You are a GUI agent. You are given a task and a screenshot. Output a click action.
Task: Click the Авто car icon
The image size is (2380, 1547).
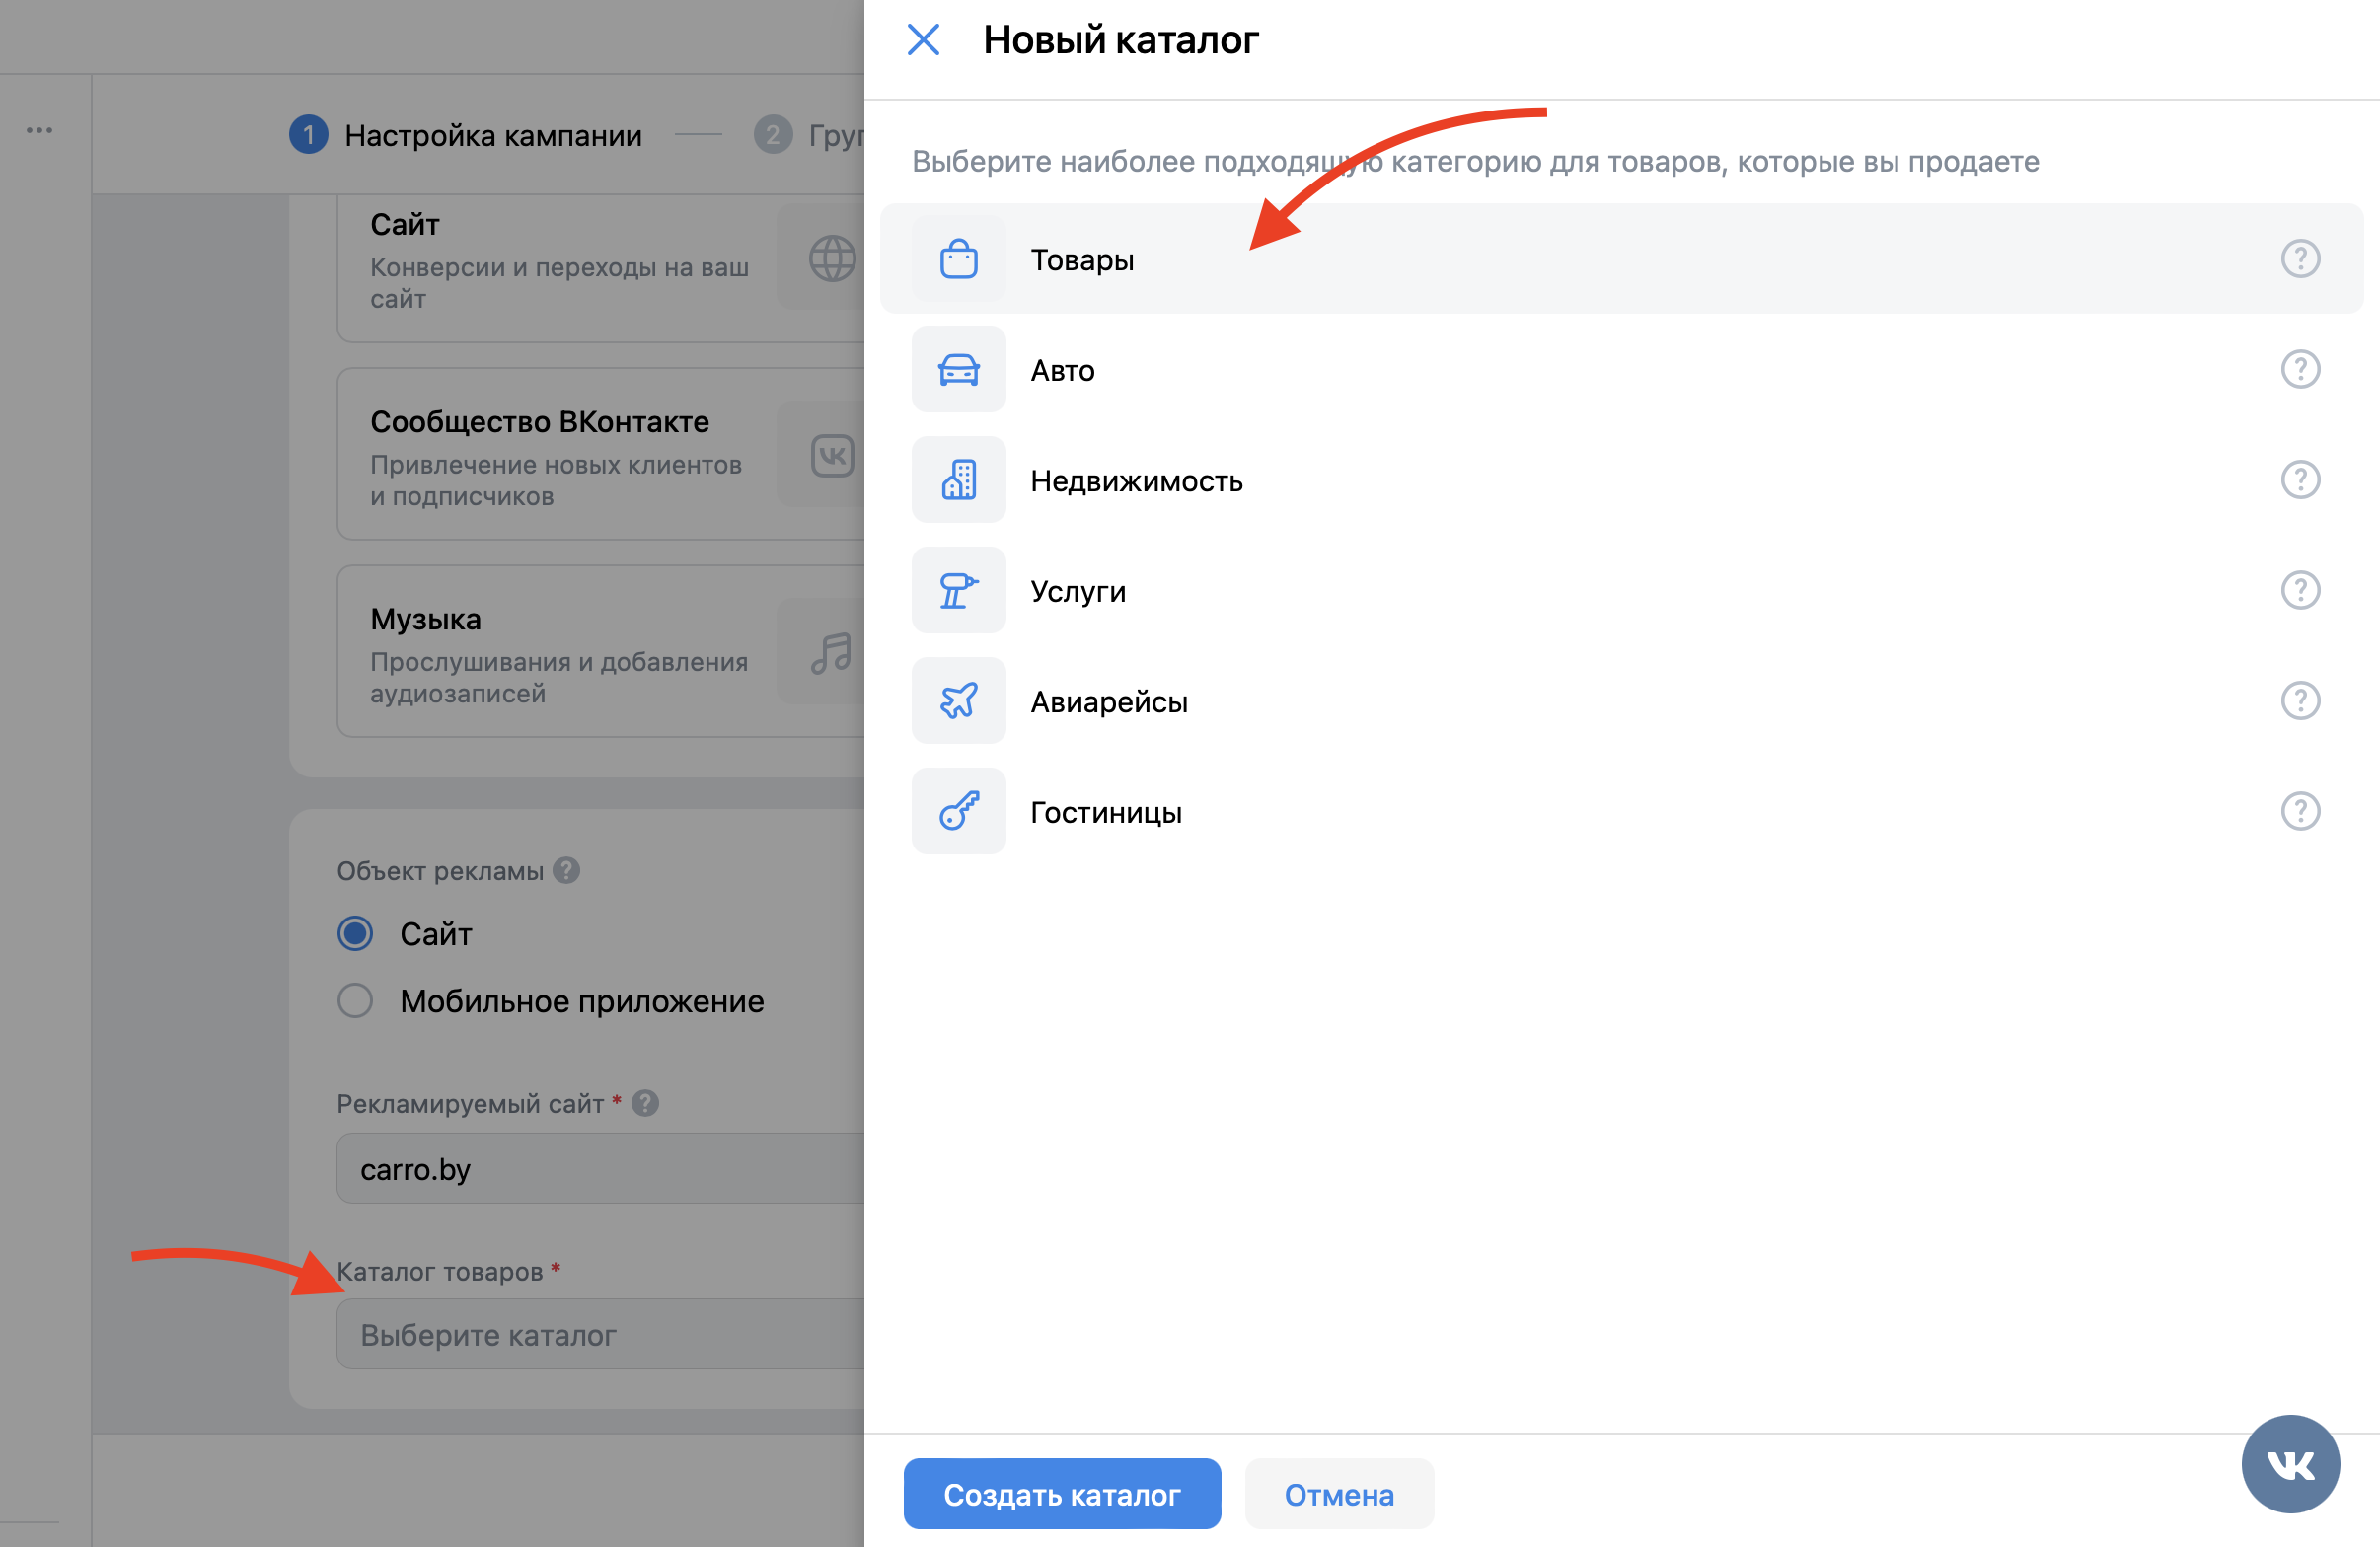[958, 370]
